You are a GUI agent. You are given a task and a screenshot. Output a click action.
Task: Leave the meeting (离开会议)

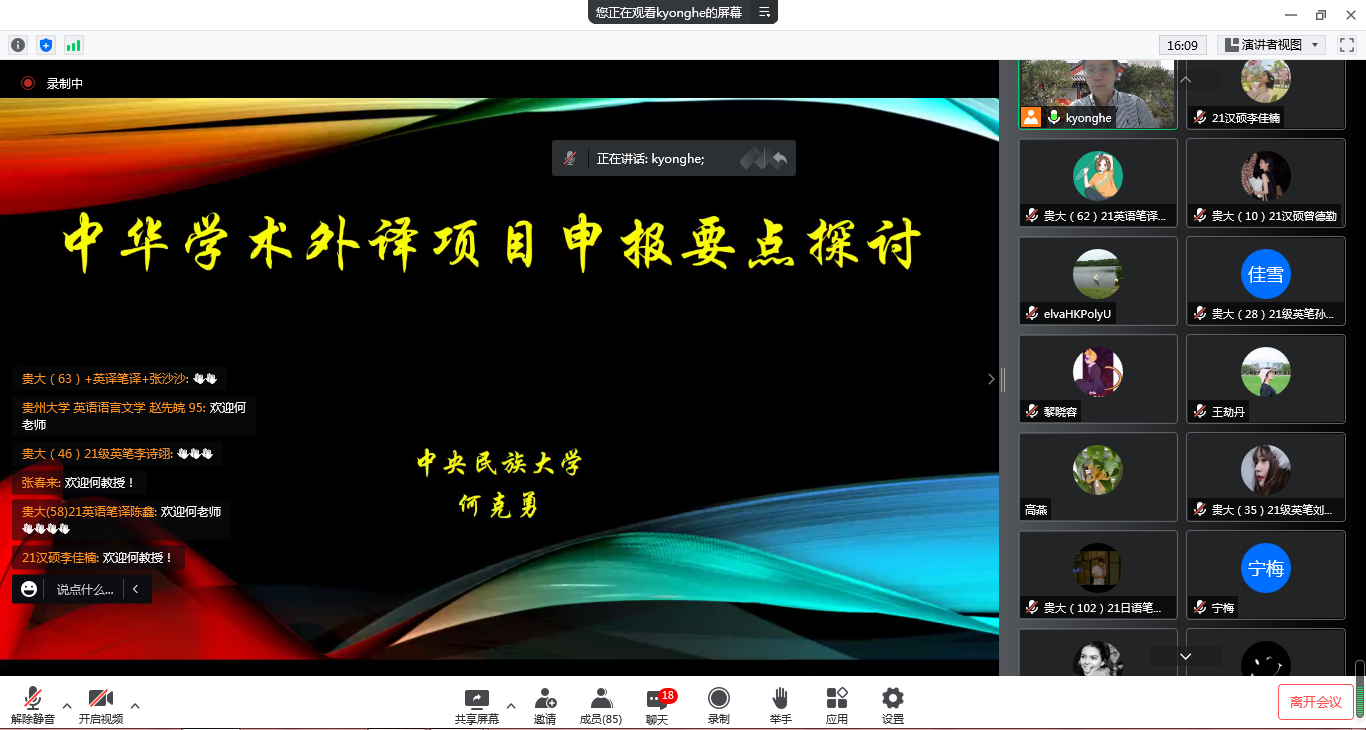[1315, 702]
